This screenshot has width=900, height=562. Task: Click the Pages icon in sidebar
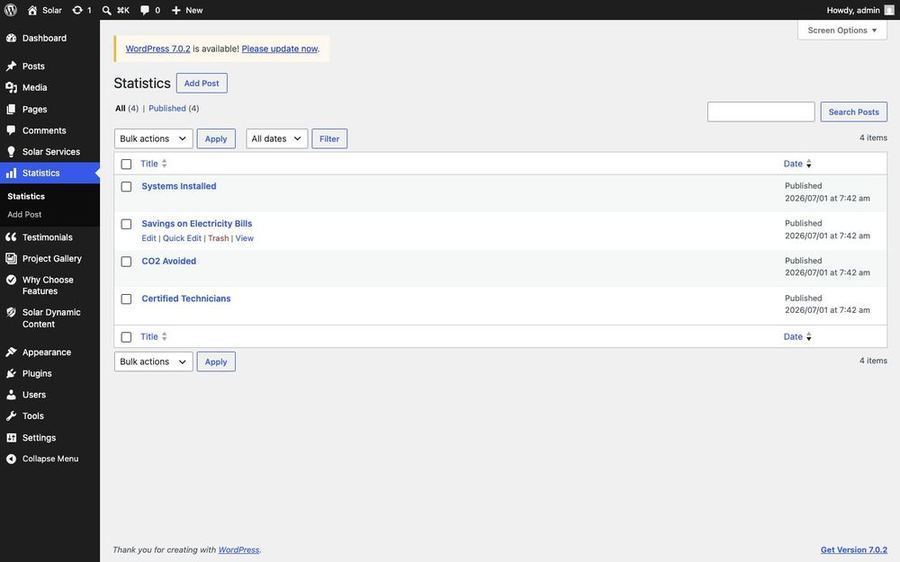[x=11, y=109]
